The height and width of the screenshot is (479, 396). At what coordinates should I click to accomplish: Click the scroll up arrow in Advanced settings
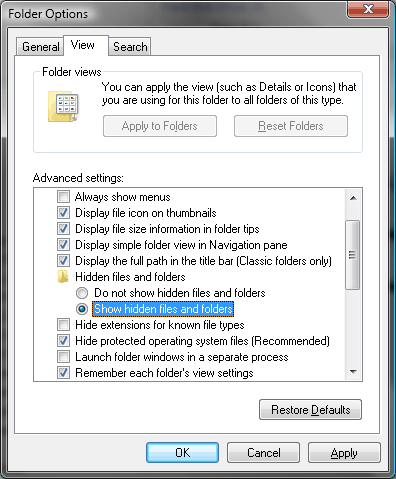[353, 198]
